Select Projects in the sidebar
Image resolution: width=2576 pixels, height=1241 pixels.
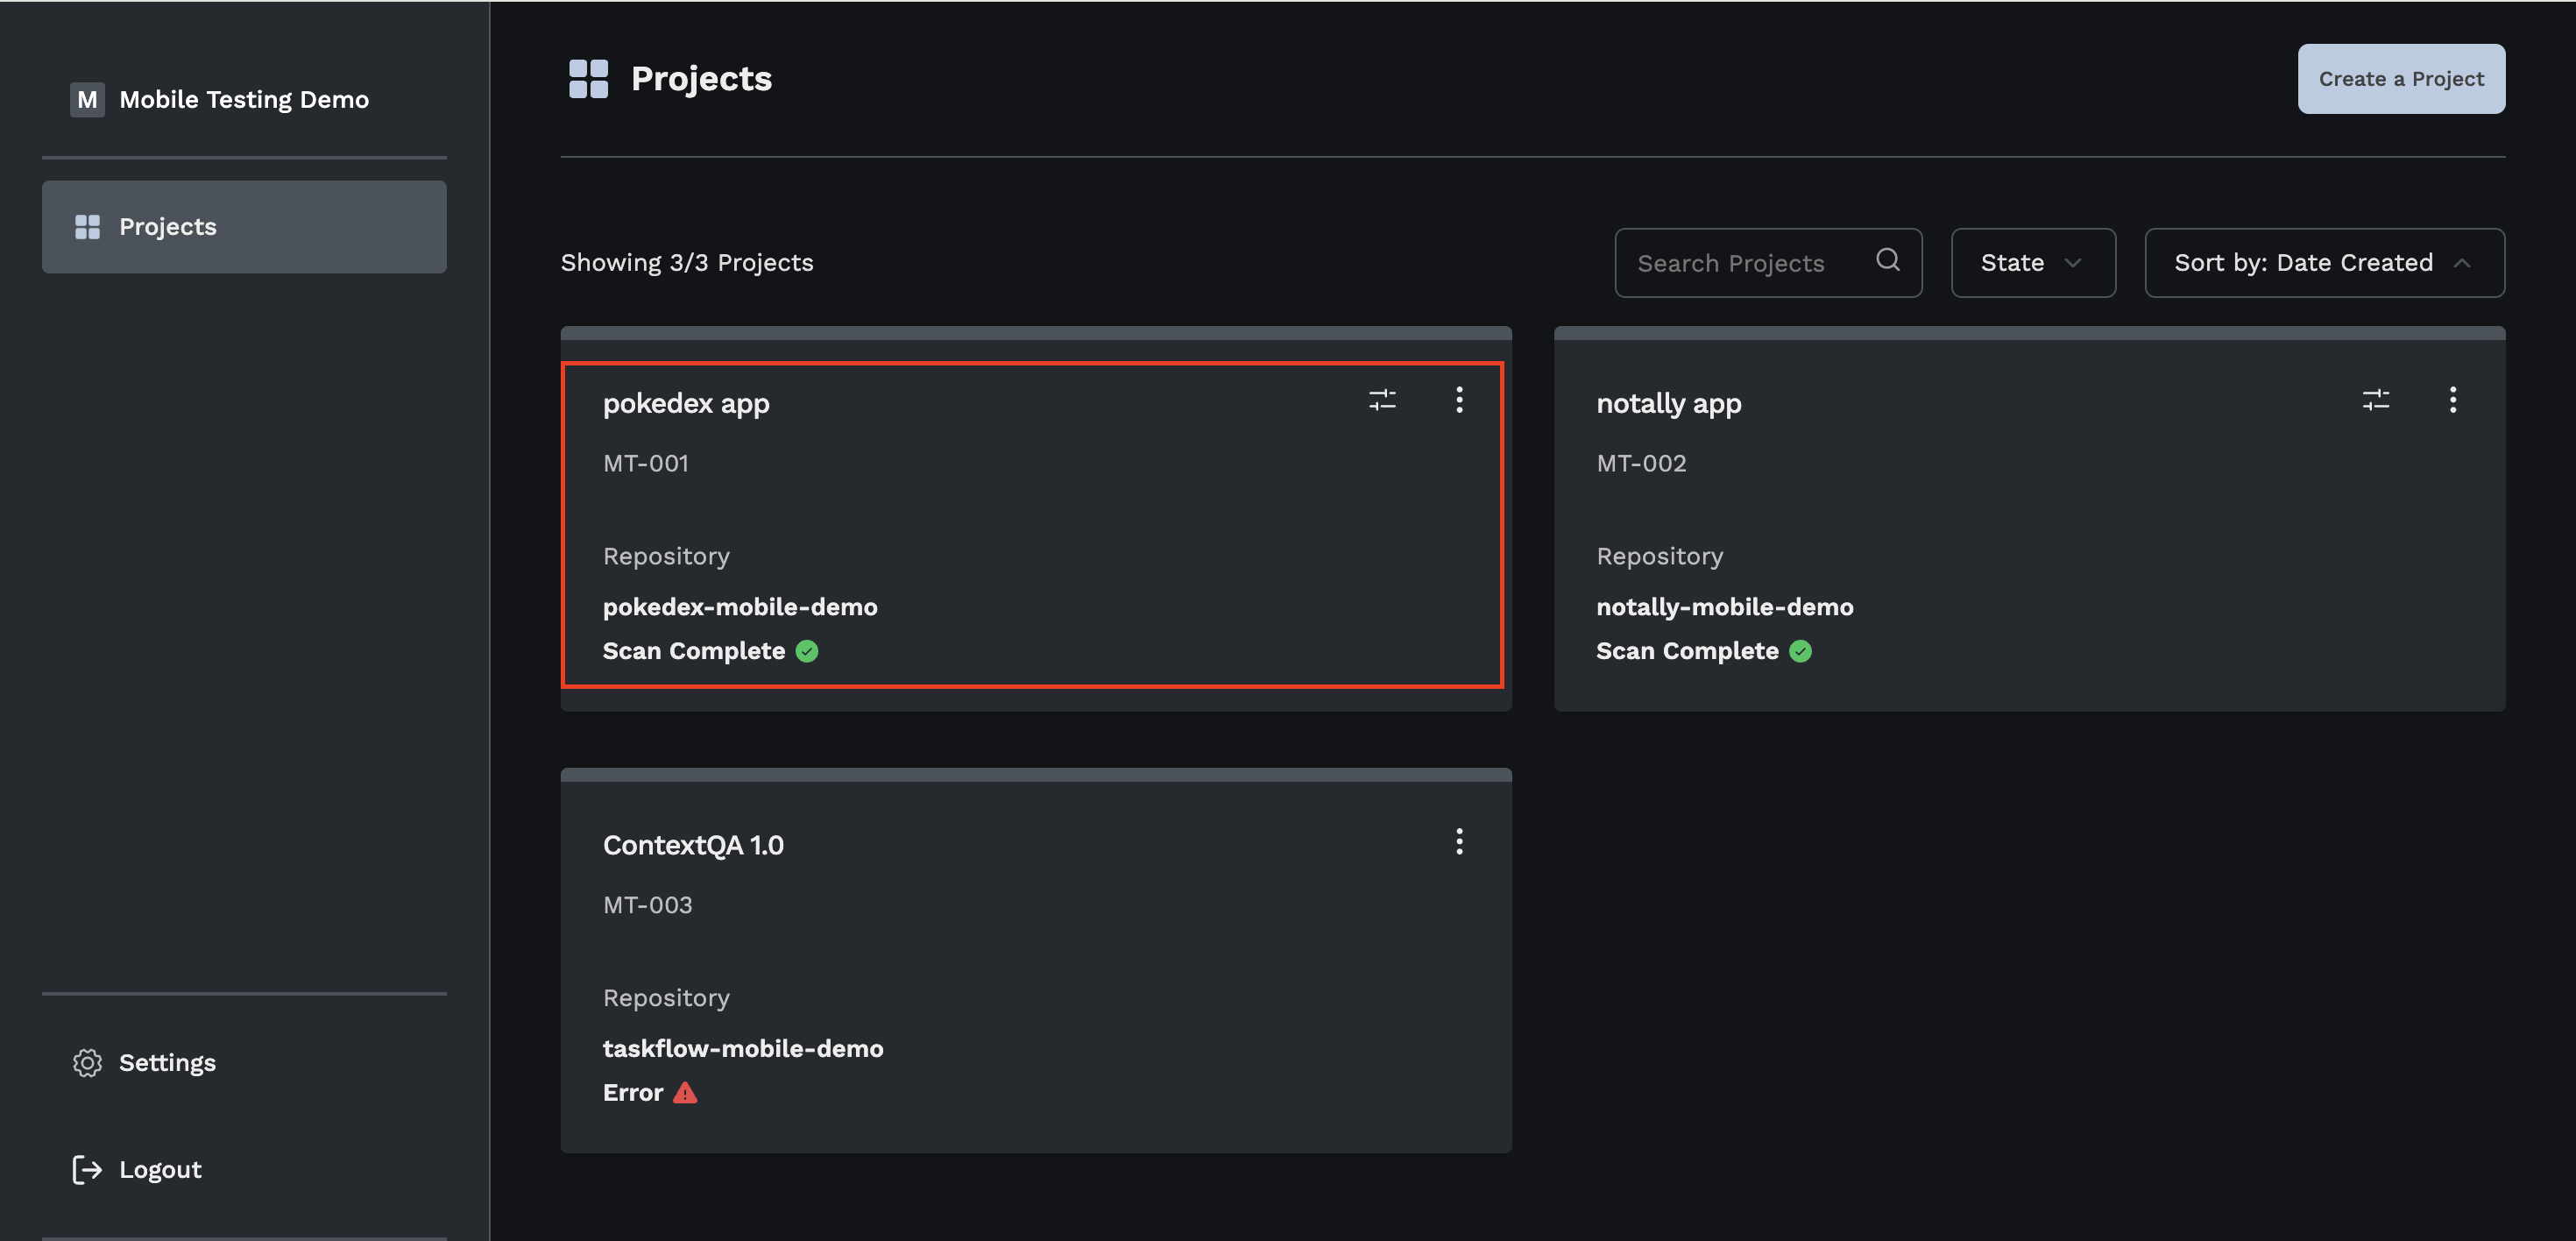[x=244, y=227]
